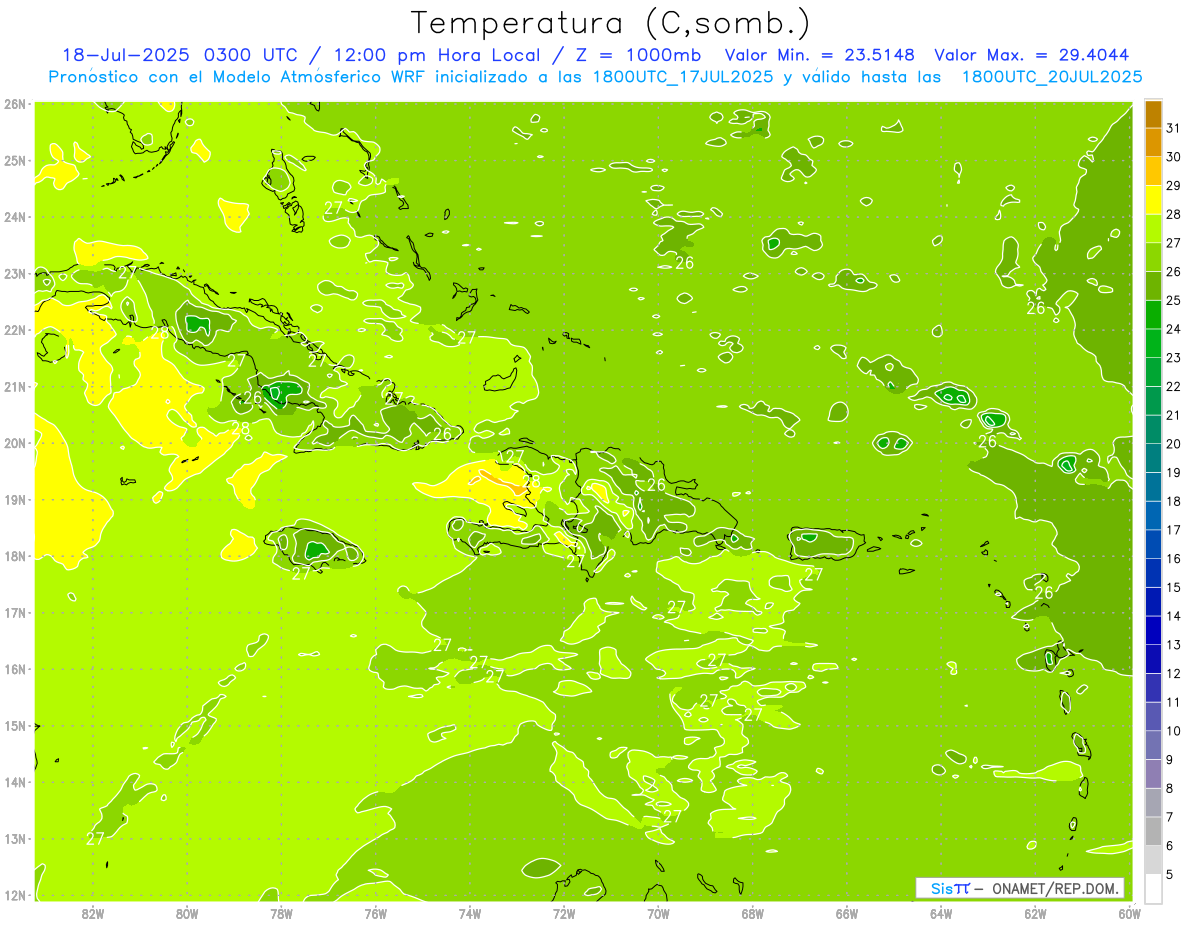Viewport: 1200px width, 927px height.
Task: Click the gray band between 6 and 7
Action: 1153,831
